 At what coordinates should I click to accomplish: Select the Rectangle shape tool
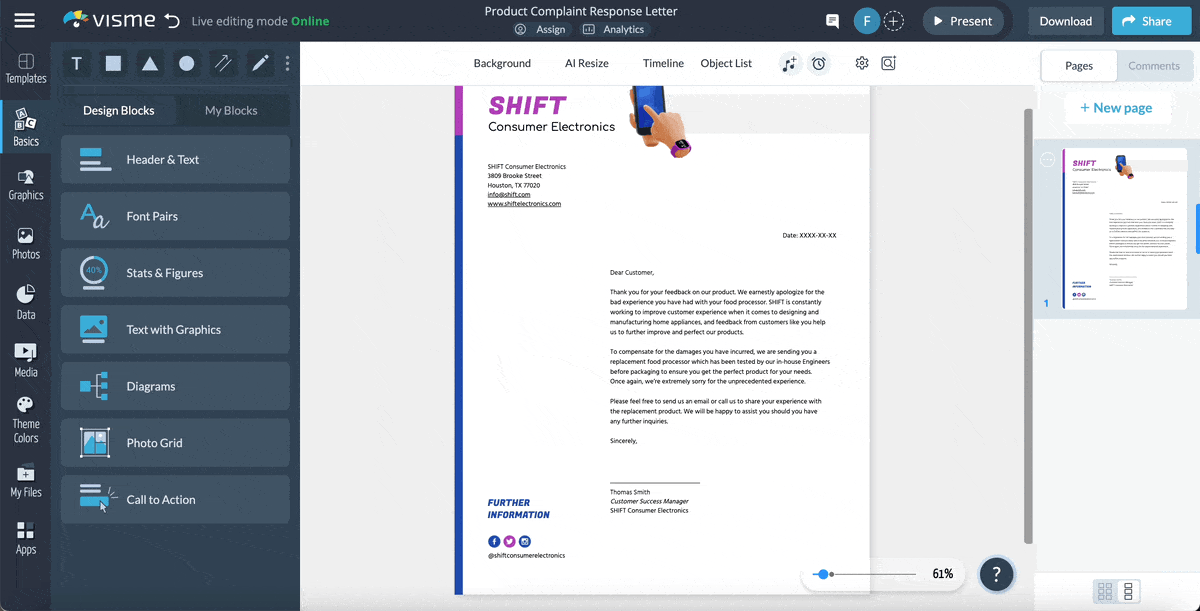(112, 63)
